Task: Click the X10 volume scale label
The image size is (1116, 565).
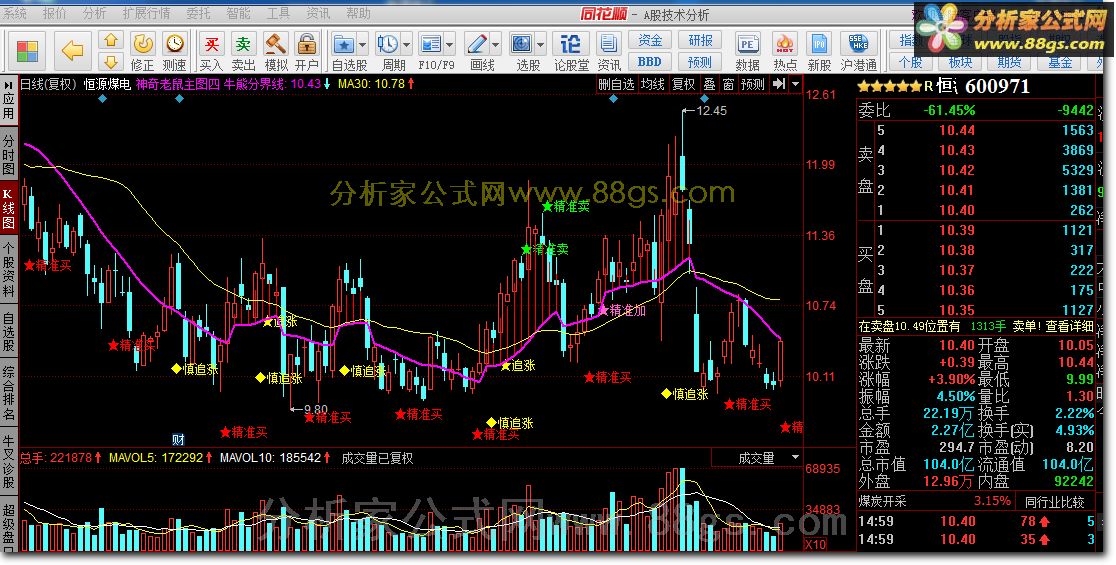Action: [x=816, y=544]
